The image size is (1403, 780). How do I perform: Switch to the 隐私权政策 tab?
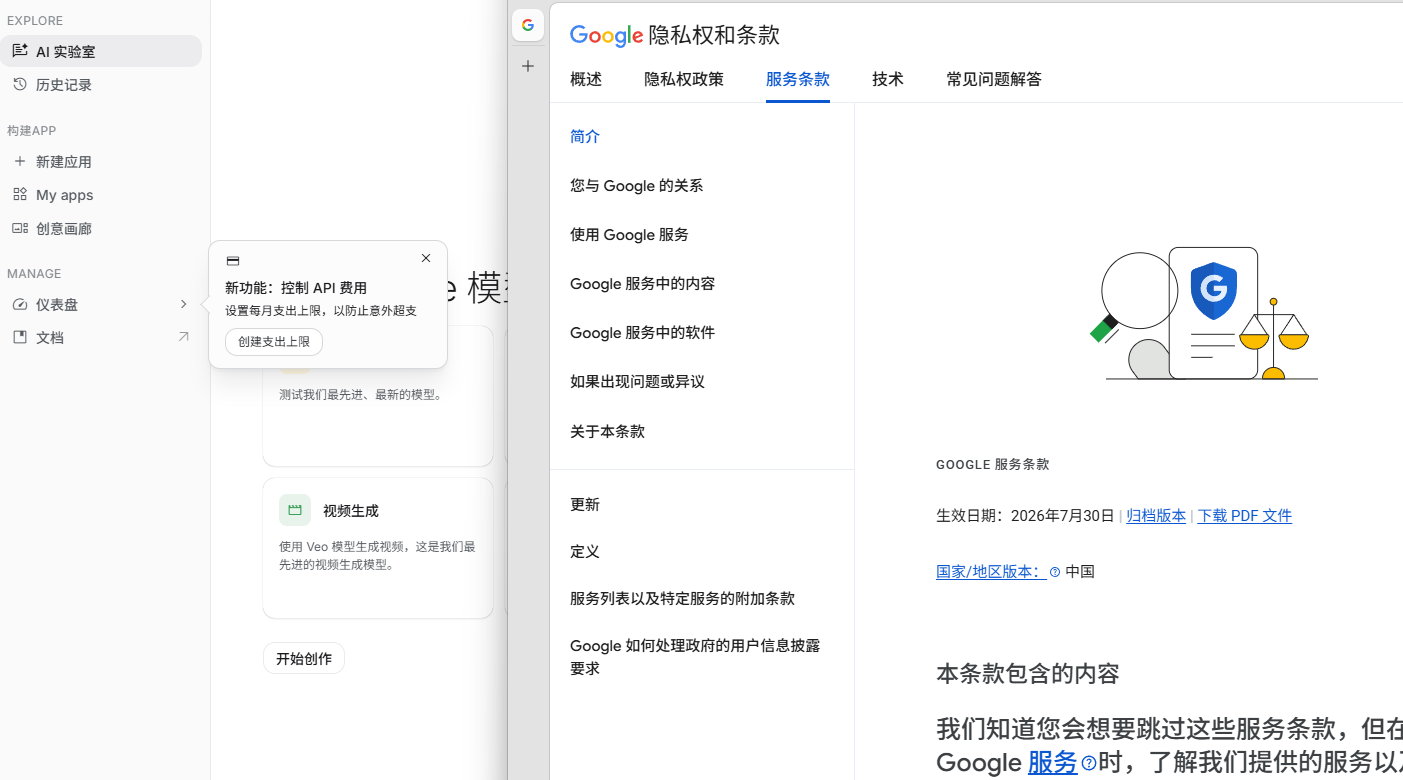pos(684,79)
